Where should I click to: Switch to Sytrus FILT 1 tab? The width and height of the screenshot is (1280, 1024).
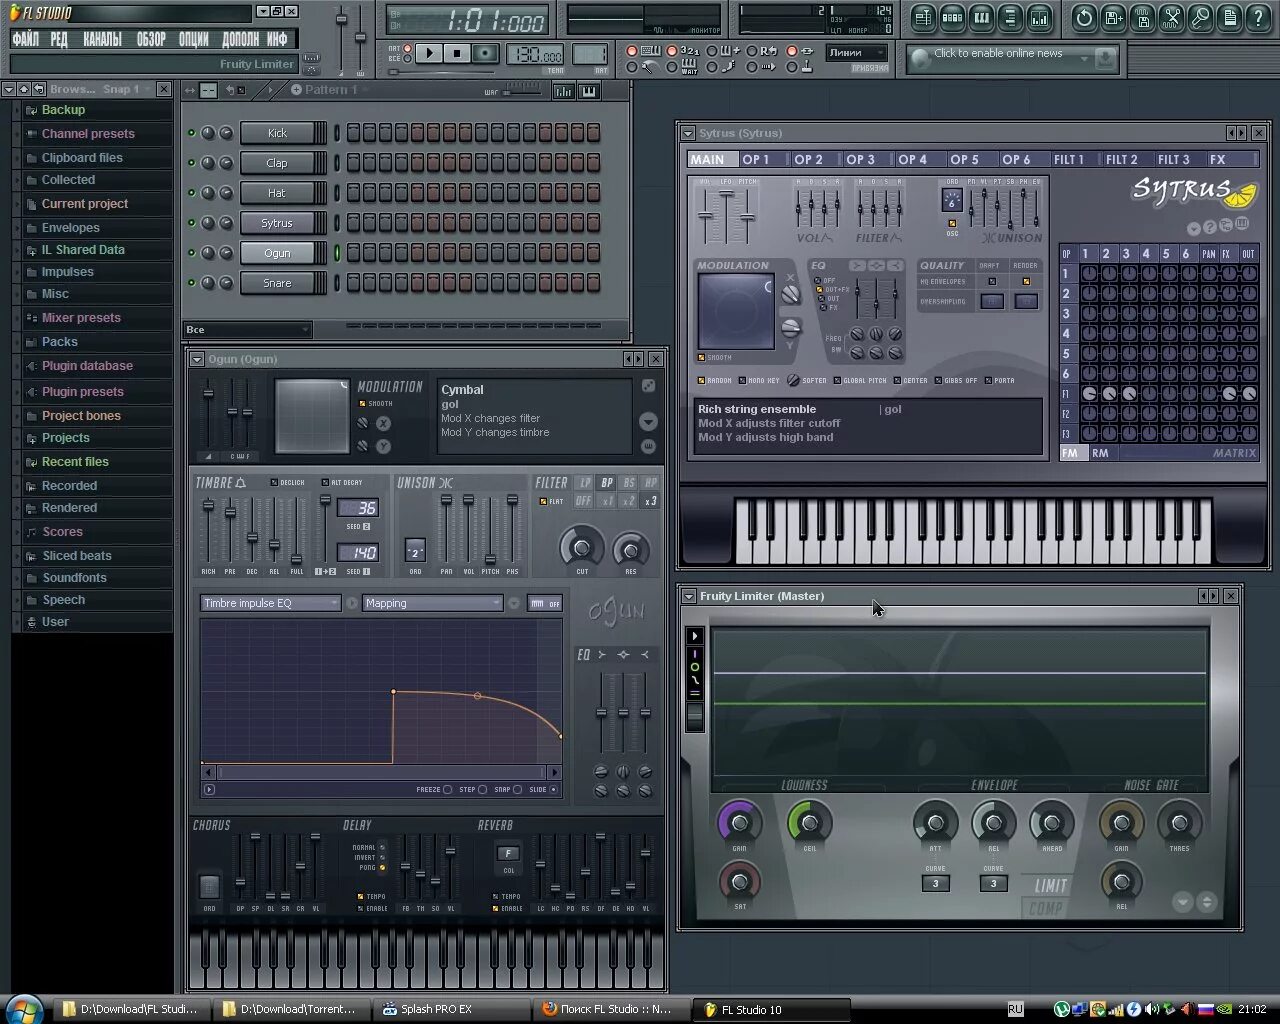1069,159
